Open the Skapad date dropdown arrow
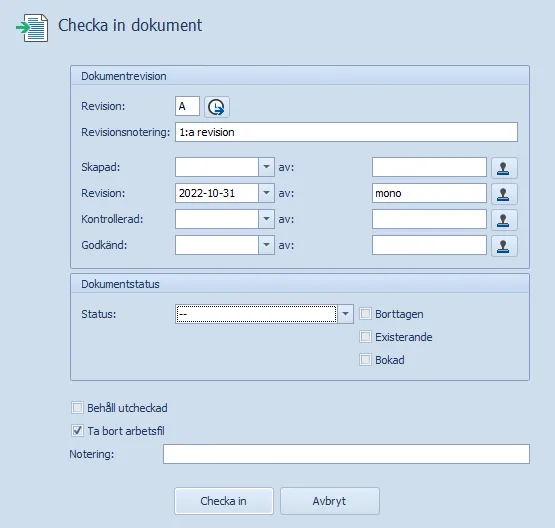This screenshot has height=528, width=555. pos(267,167)
